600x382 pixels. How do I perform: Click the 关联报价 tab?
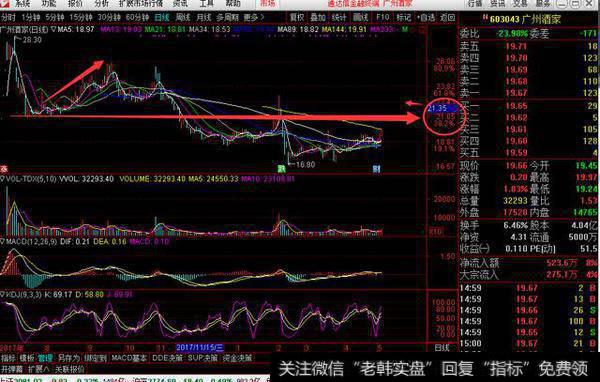[70, 369]
